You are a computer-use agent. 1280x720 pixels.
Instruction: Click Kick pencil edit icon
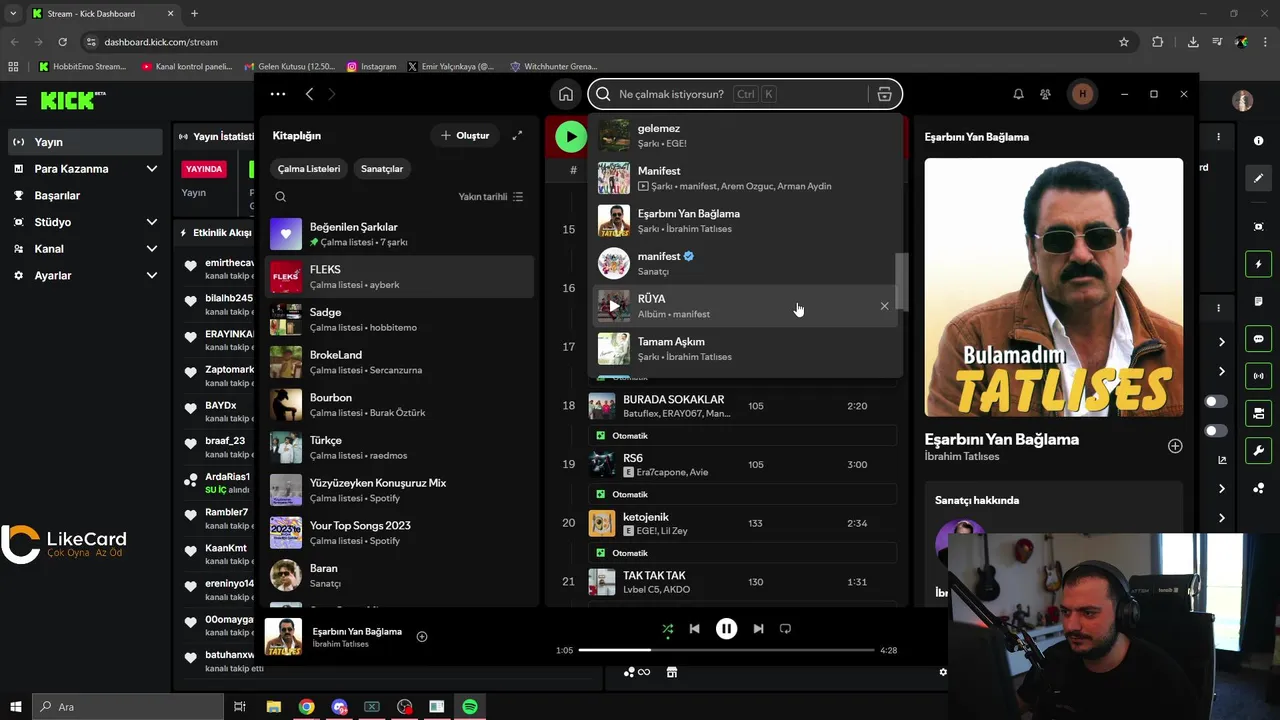pyautogui.click(x=1258, y=178)
